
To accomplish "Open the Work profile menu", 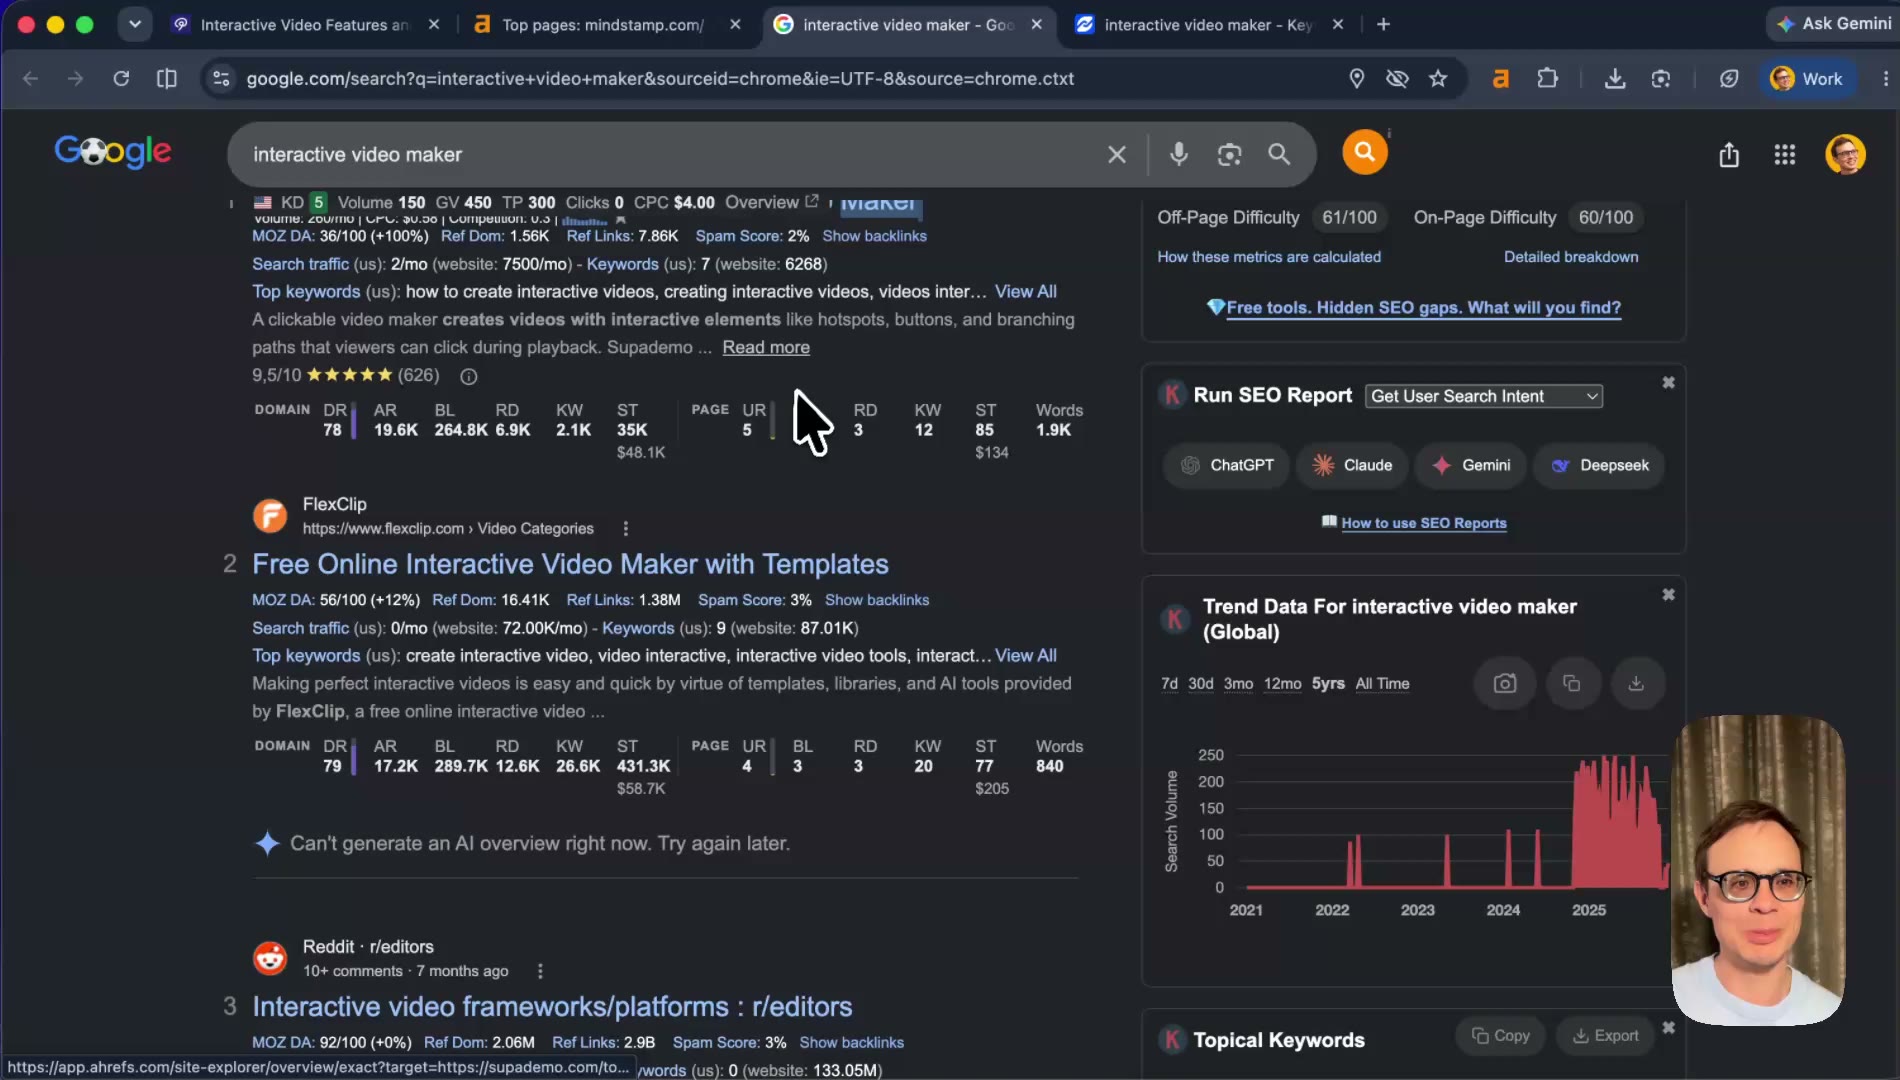I will 1807,79.
